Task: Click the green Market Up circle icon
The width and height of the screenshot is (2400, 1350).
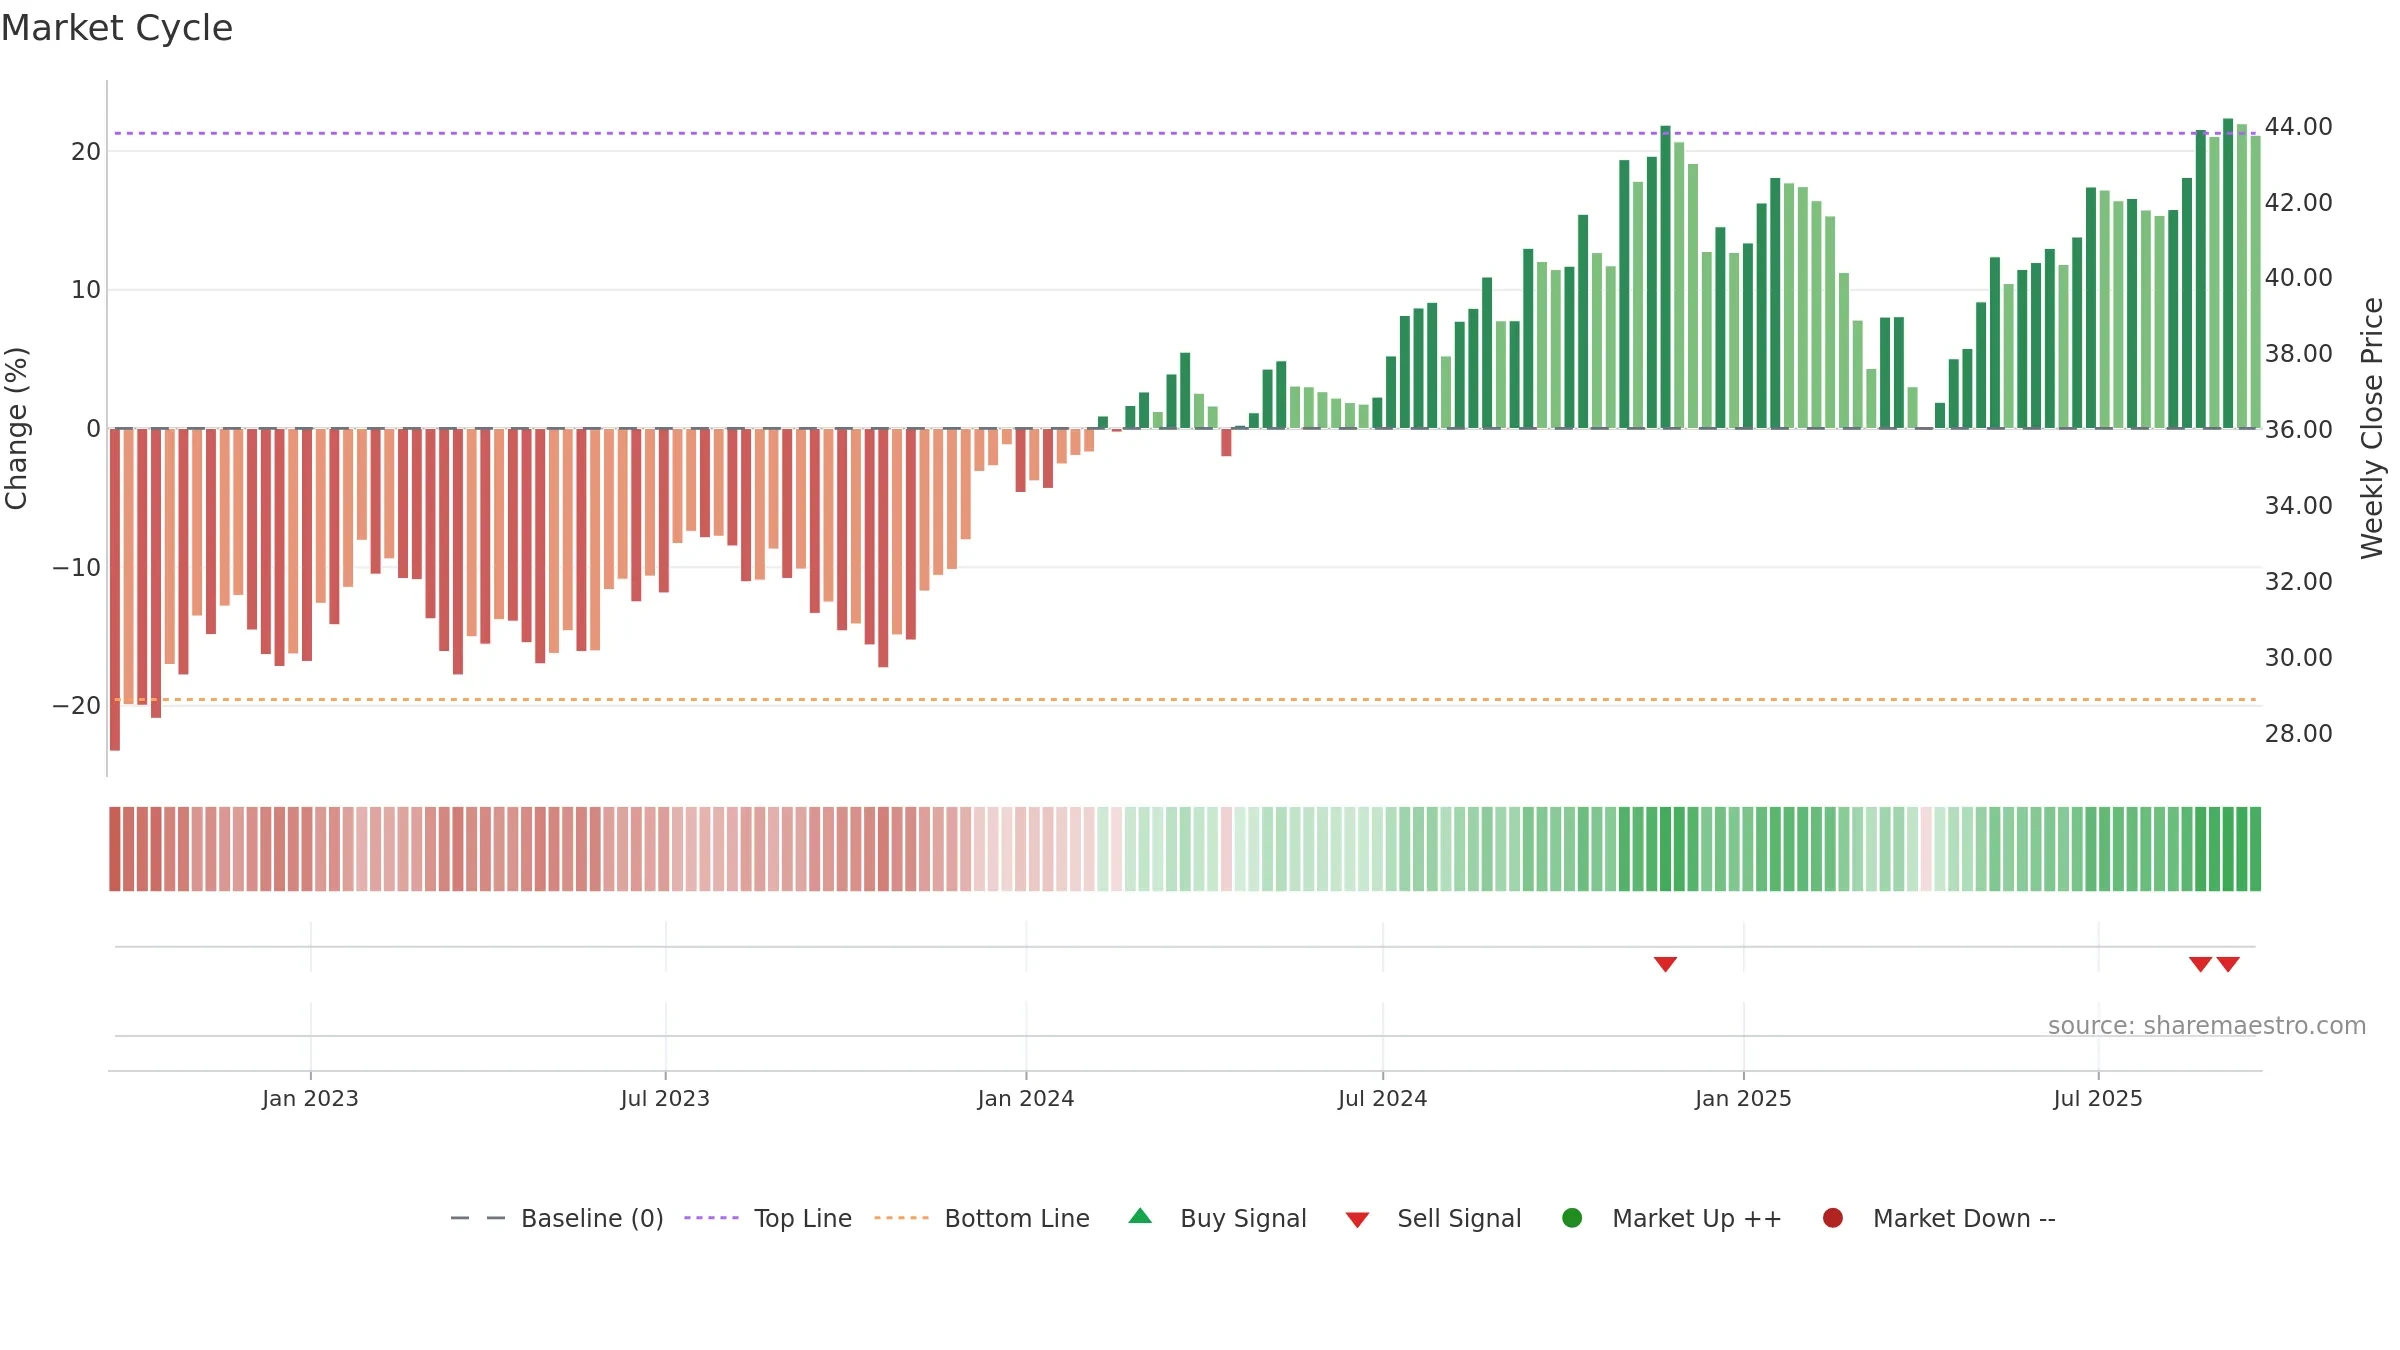Action: click(1572, 1218)
